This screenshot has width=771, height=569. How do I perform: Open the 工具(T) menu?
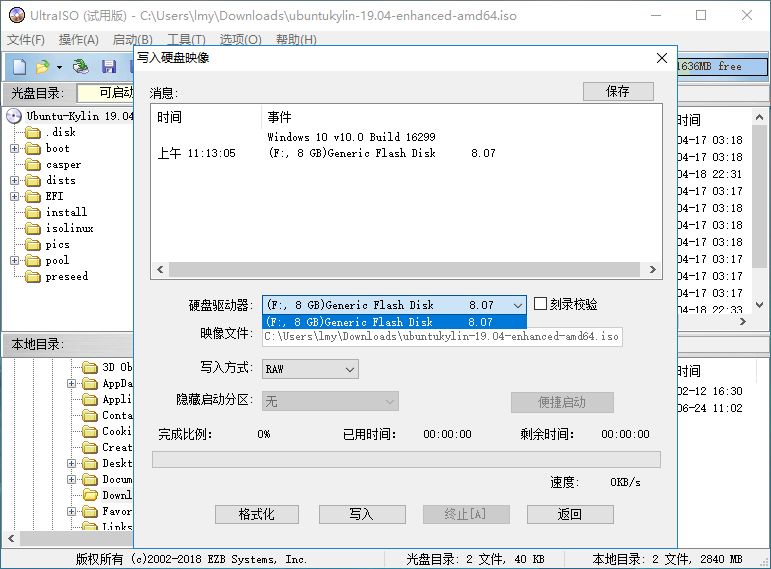click(x=186, y=39)
